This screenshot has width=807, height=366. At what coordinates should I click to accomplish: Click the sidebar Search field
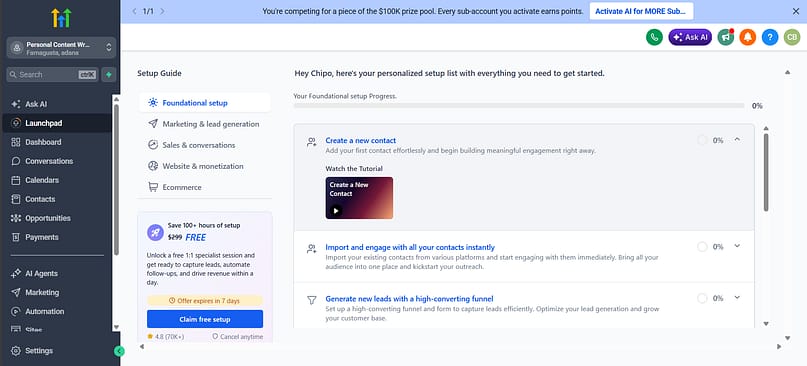click(52, 75)
